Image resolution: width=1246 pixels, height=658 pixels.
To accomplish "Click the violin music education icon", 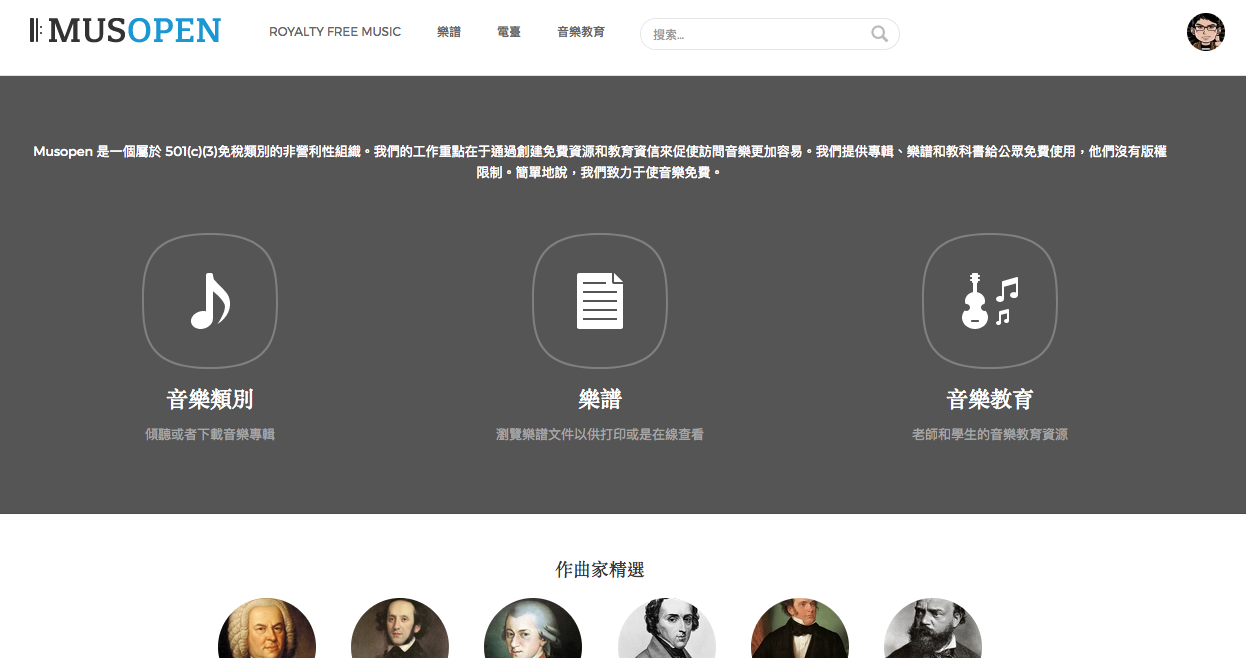I will [x=990, y=301].
